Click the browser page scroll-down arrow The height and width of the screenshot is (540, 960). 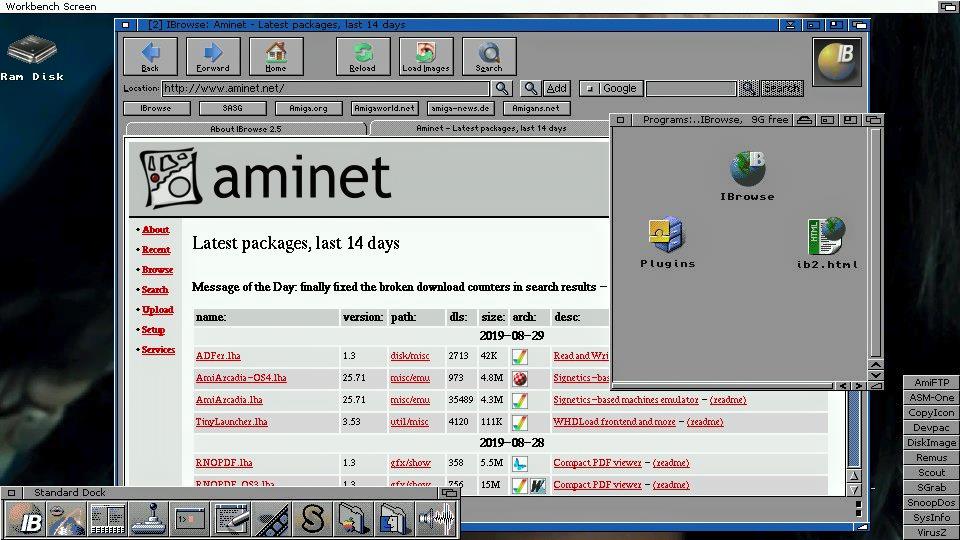point(853,490)
